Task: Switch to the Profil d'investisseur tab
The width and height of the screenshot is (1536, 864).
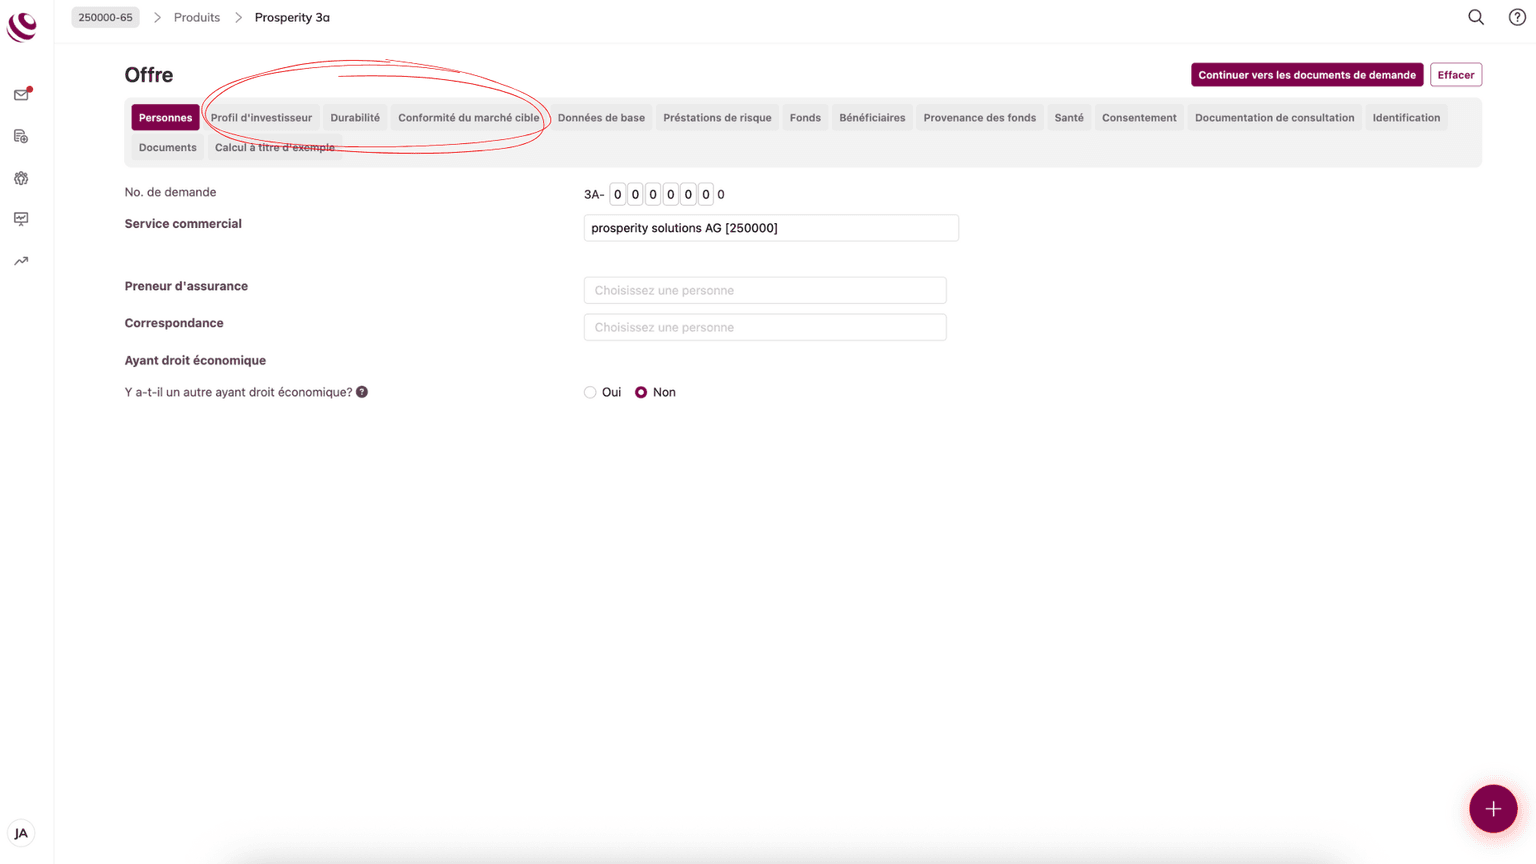Action: click(x=261, y=118)
